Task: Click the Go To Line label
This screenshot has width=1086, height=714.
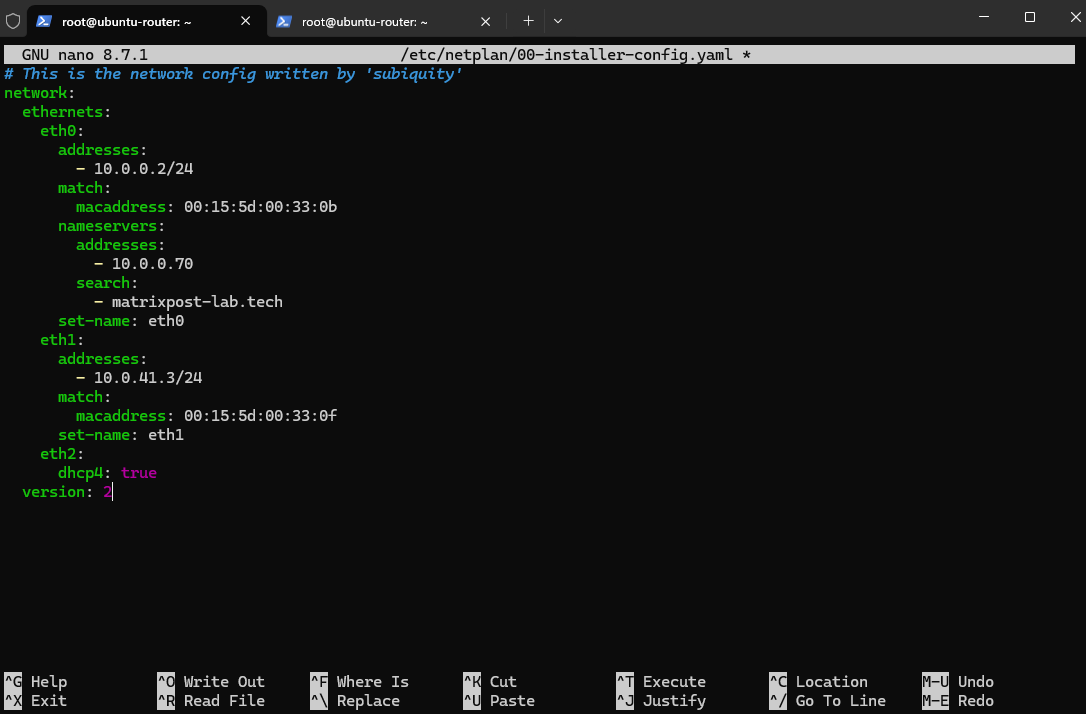Action: click(x=840, y=700)
